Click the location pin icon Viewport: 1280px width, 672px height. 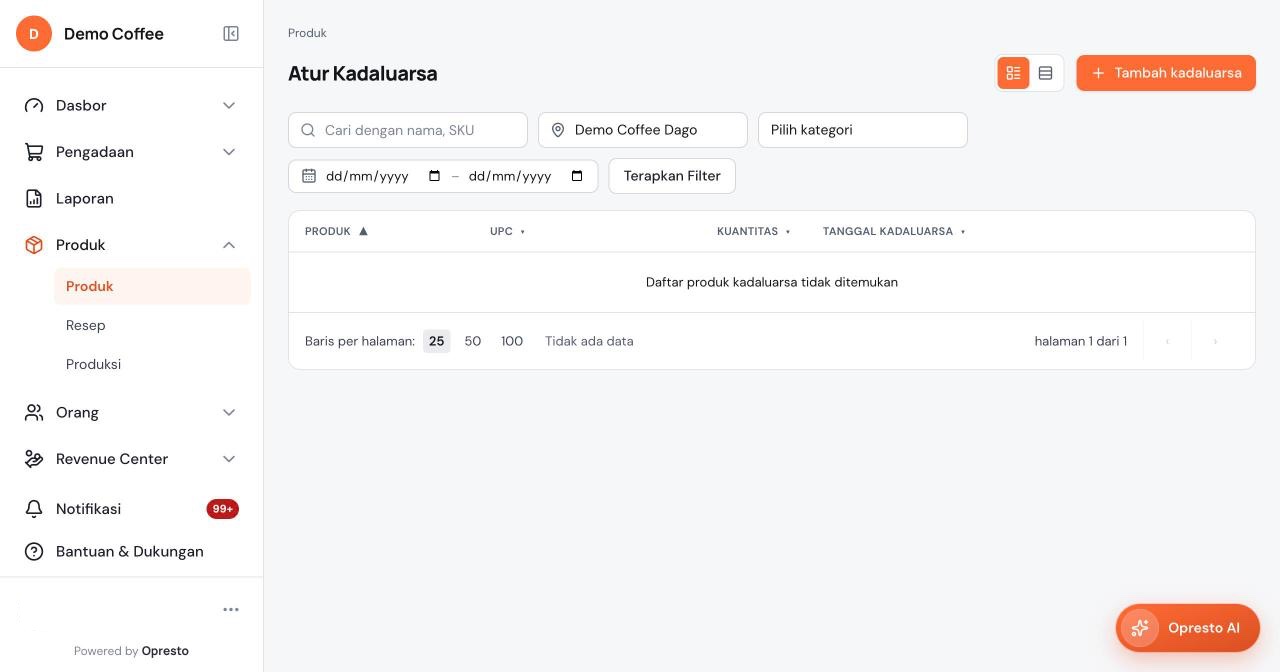pos(558,130)
